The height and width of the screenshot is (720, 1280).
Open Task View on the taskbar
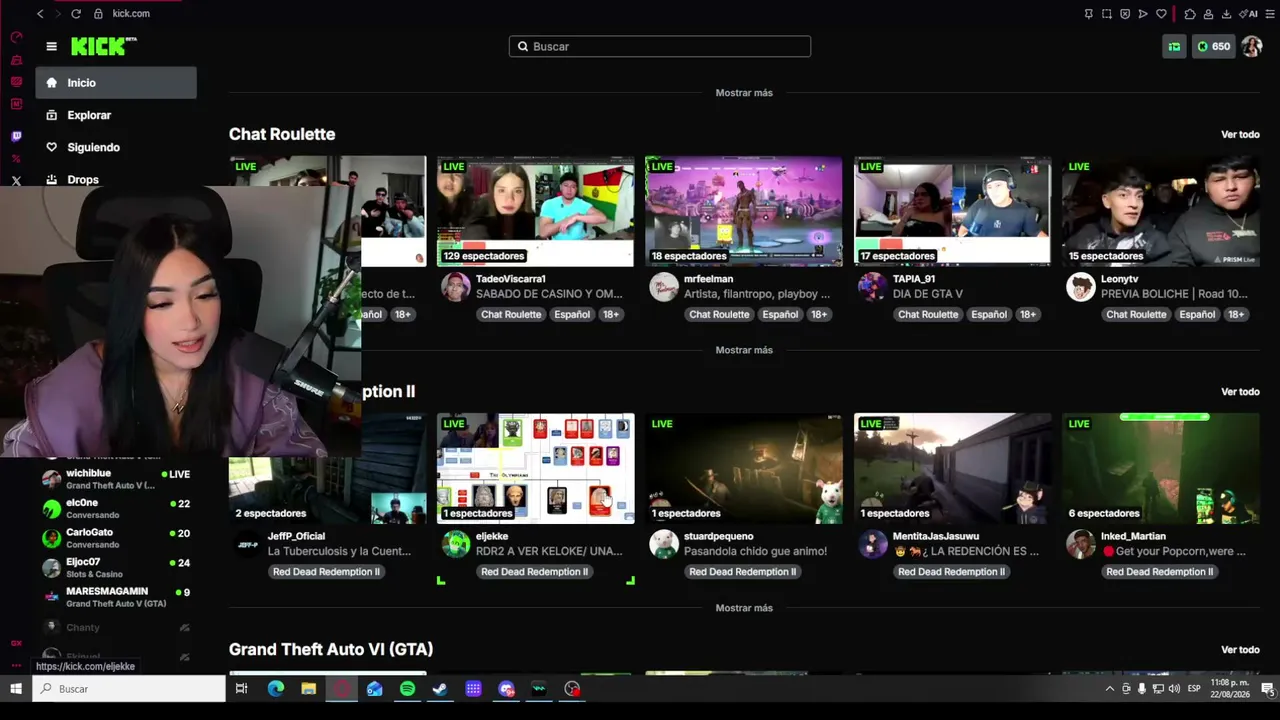pos(241,688)
